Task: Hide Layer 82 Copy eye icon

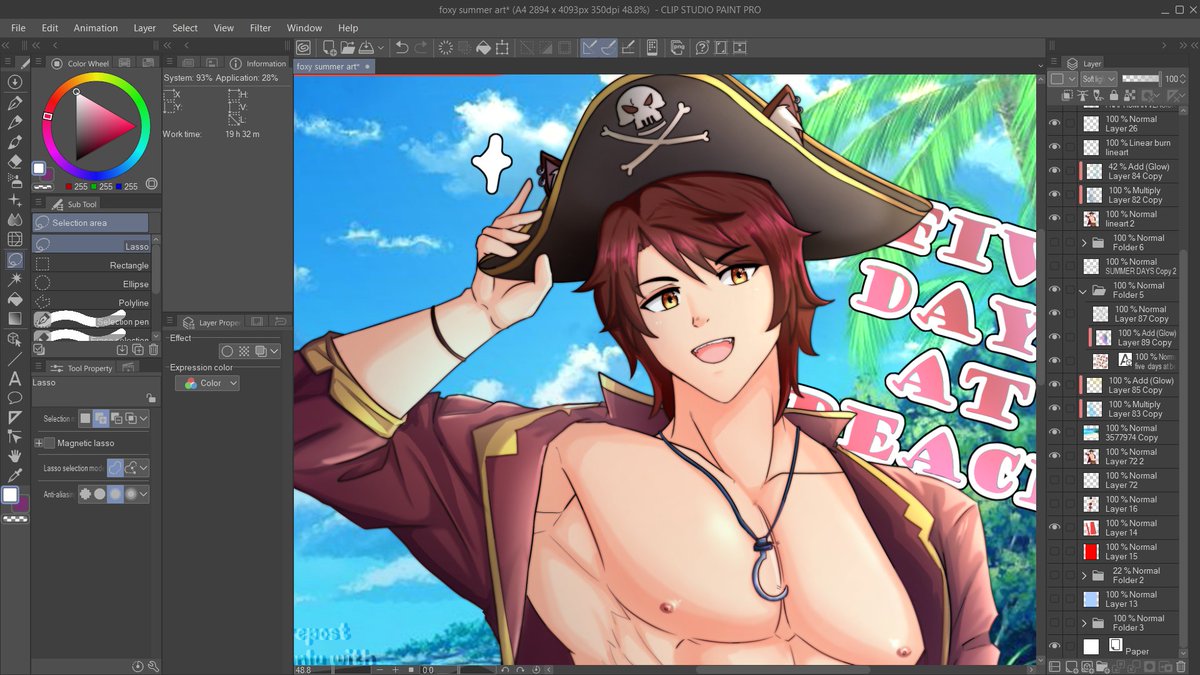Action: coord(1054,194)
